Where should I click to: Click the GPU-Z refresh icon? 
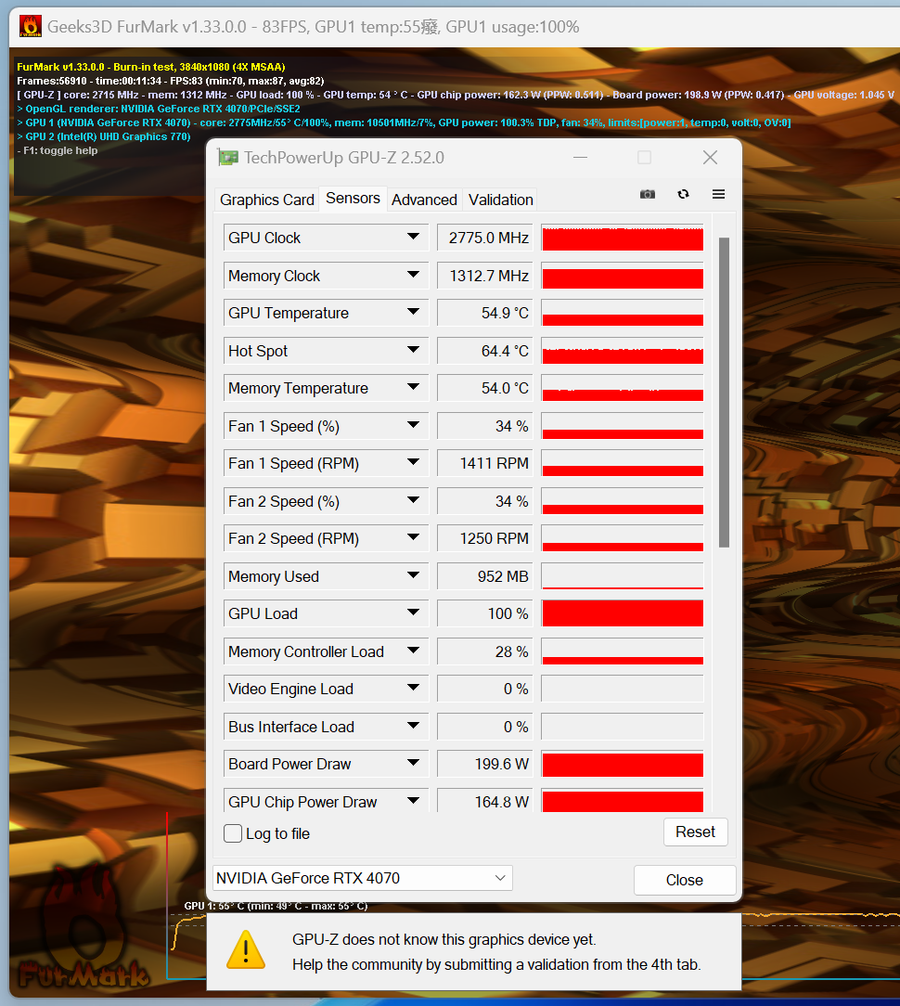point(683,194)
